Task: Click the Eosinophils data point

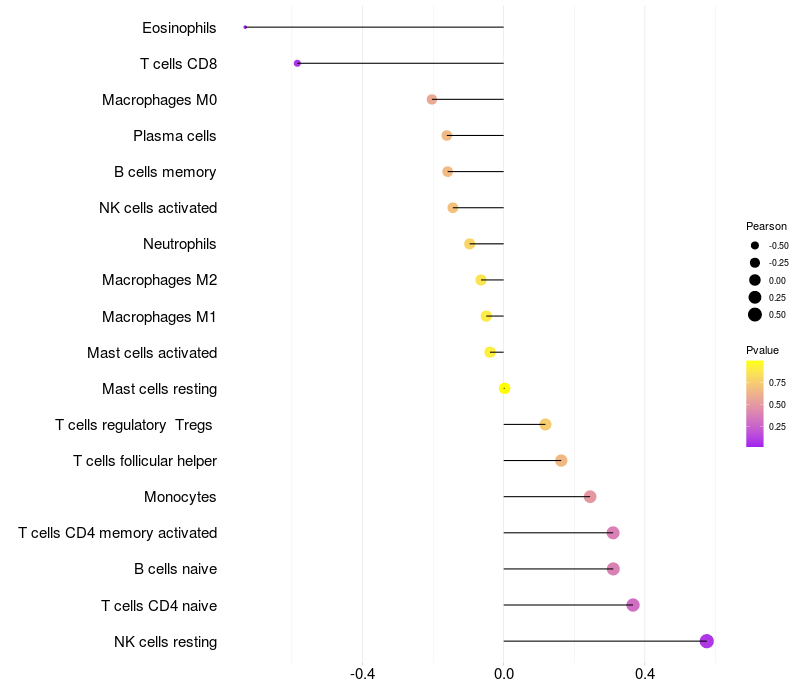Action: click(x=245, y=27)
